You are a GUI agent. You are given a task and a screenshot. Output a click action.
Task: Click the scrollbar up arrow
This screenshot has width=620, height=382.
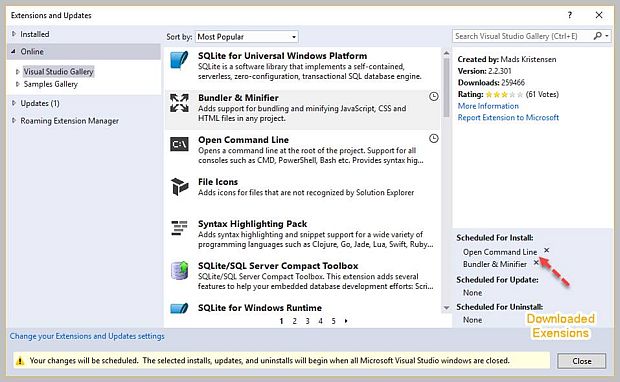(446, 53)
